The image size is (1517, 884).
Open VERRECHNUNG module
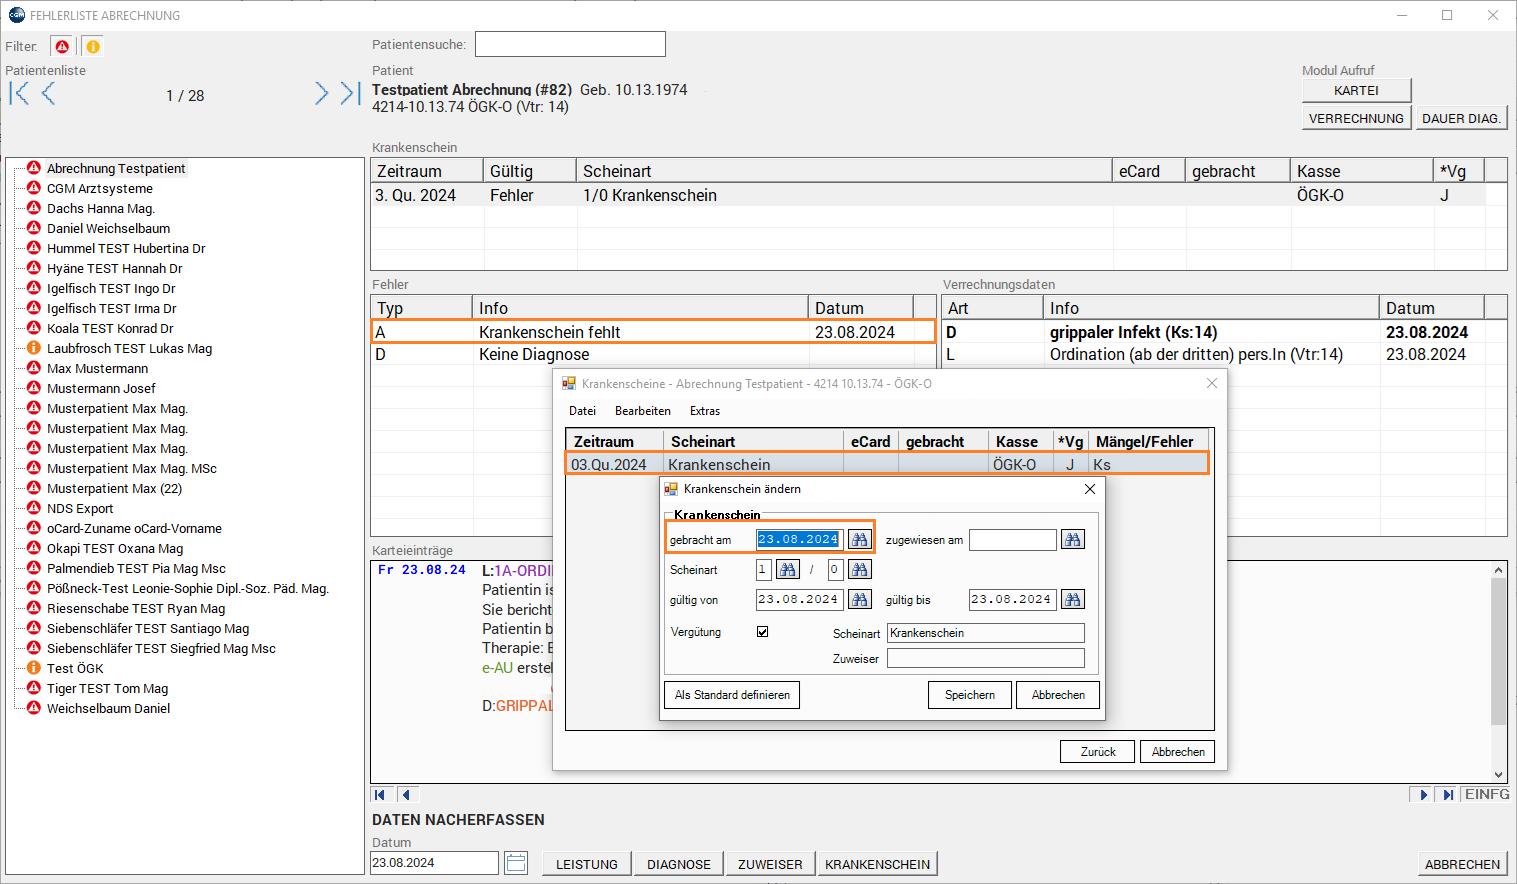[x=1356, y=118]
